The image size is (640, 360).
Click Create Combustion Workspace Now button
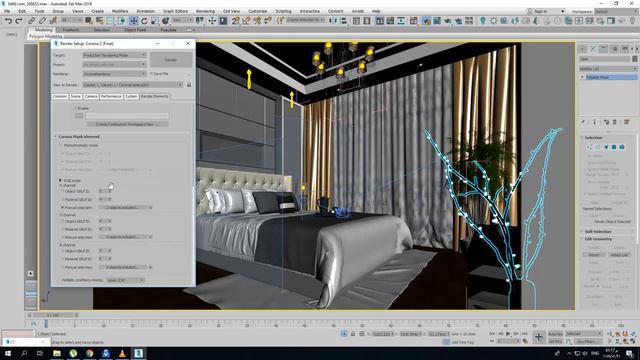127,124
